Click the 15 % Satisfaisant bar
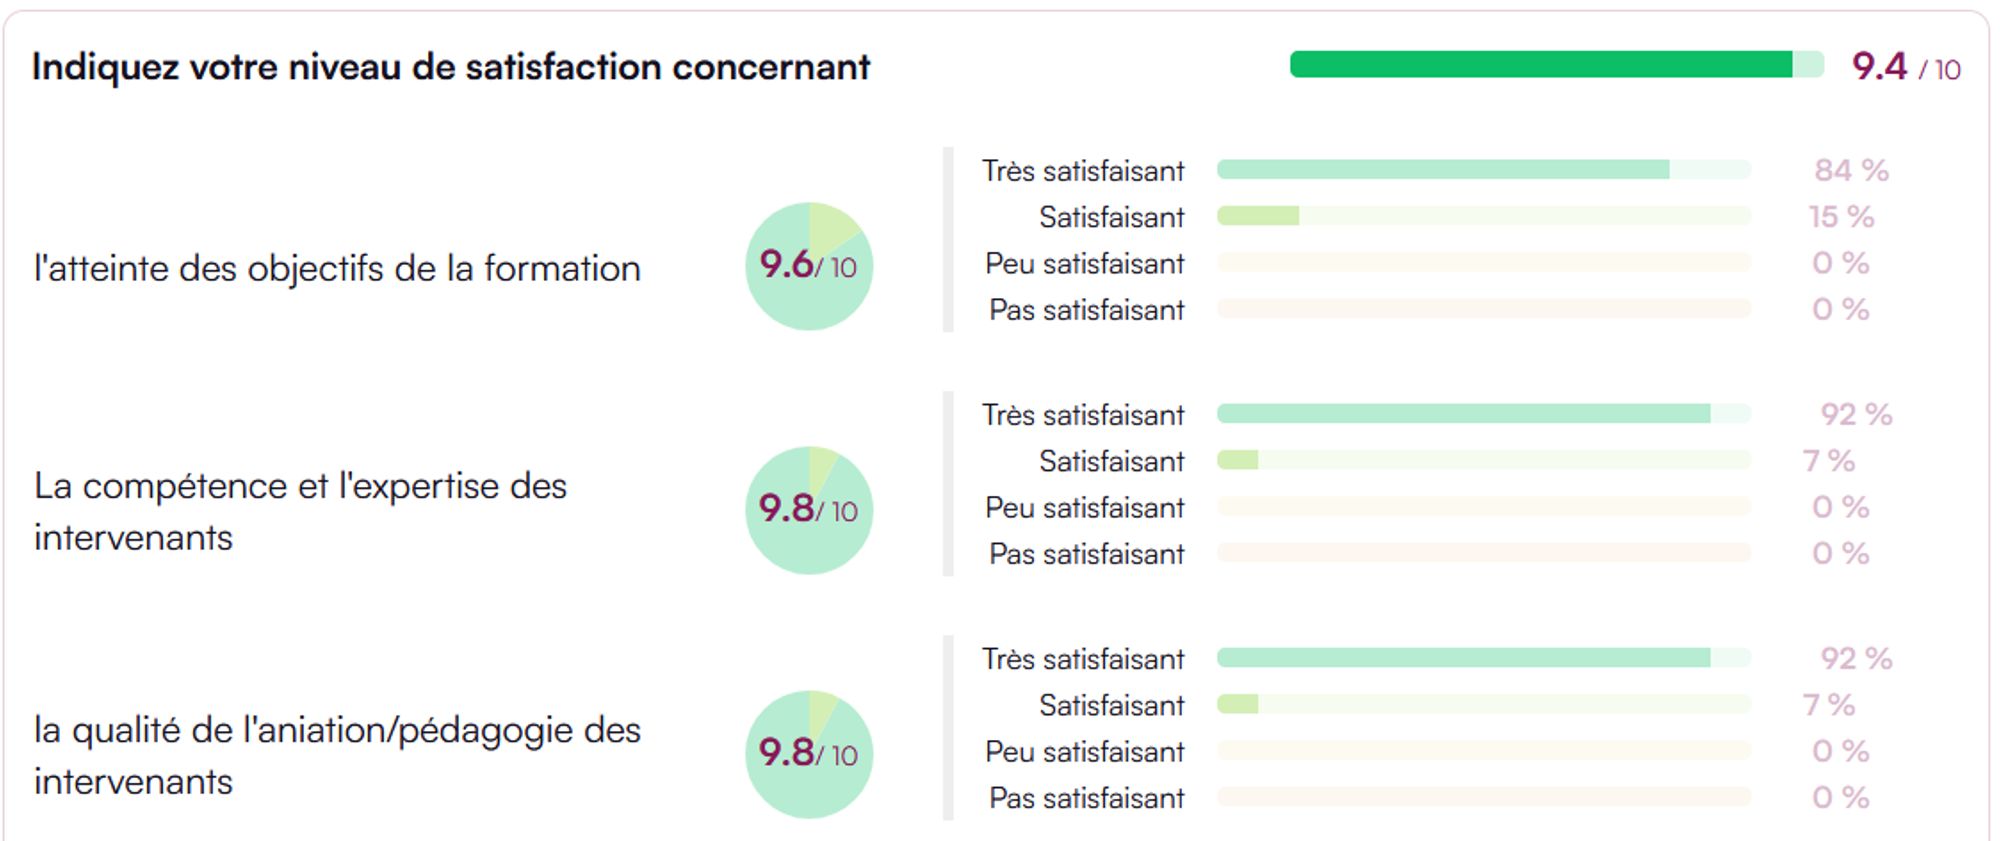Image resolution: width=2000 pixels, height=841 pixels. click(1483, 216)
